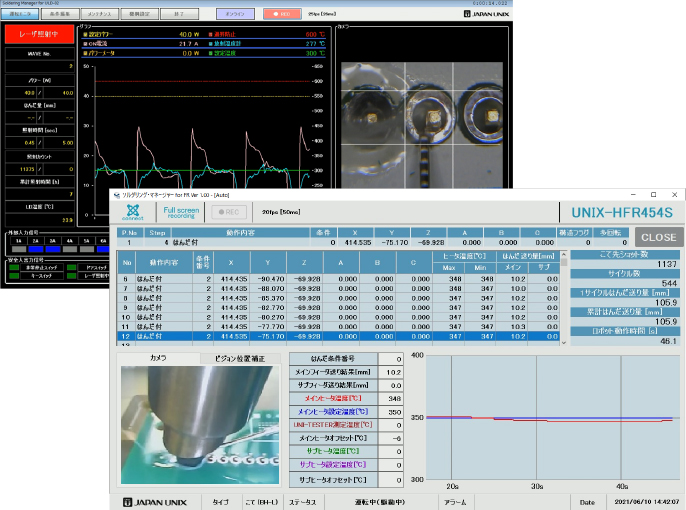This screenshot has width=686, height=510.
Task: Click external input signal 1A indicator
Action: coord(19,249)
